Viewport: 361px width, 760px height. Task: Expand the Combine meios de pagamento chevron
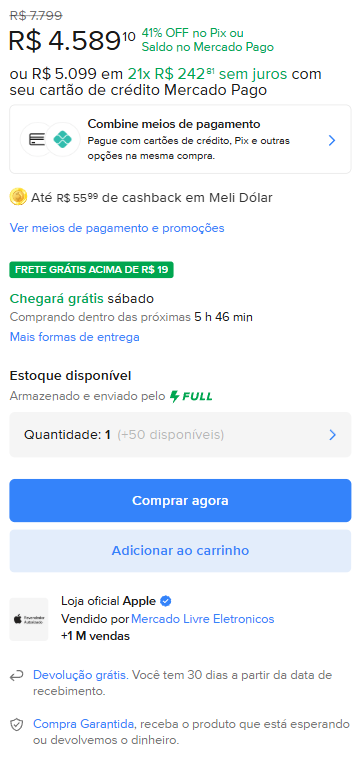(x=332, y=141)
